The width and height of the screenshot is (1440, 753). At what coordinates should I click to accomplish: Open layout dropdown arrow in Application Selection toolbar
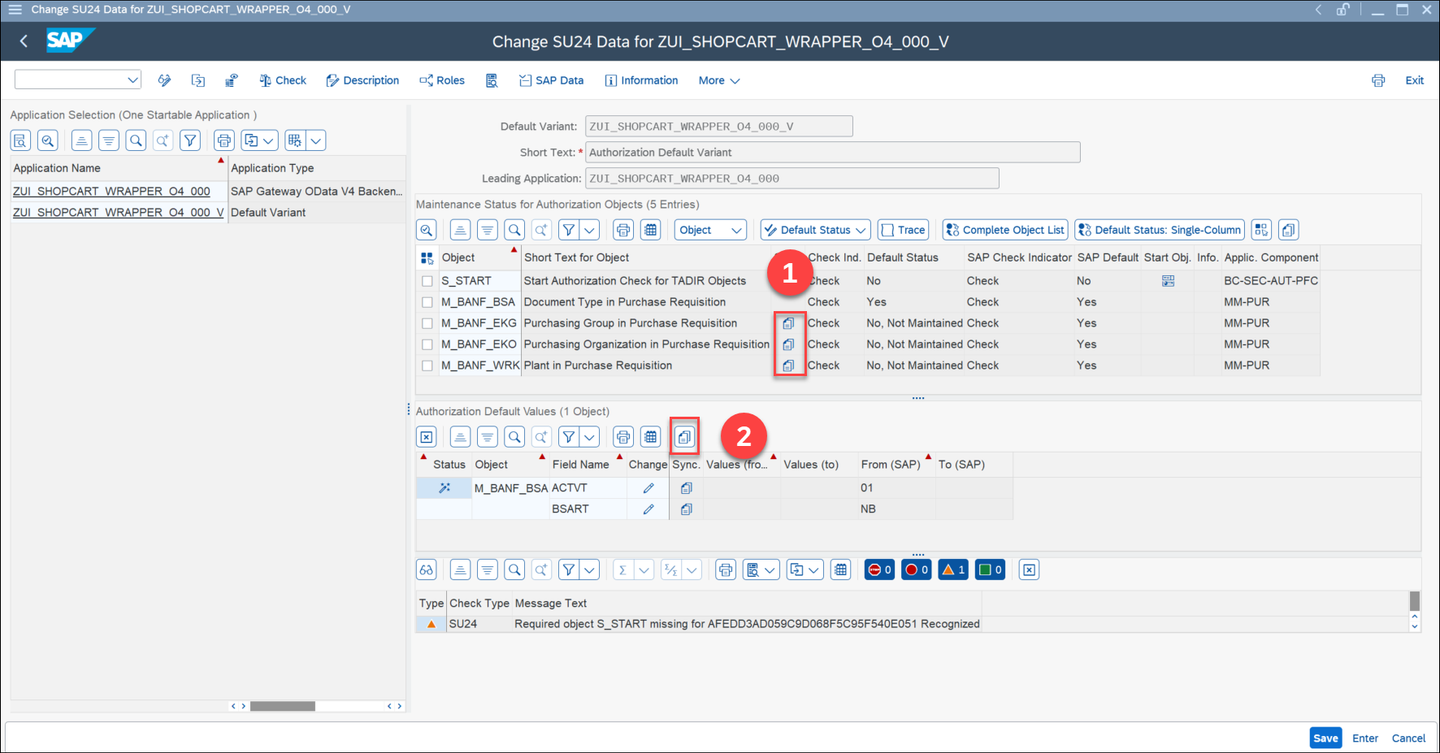(x=316, y=141)
